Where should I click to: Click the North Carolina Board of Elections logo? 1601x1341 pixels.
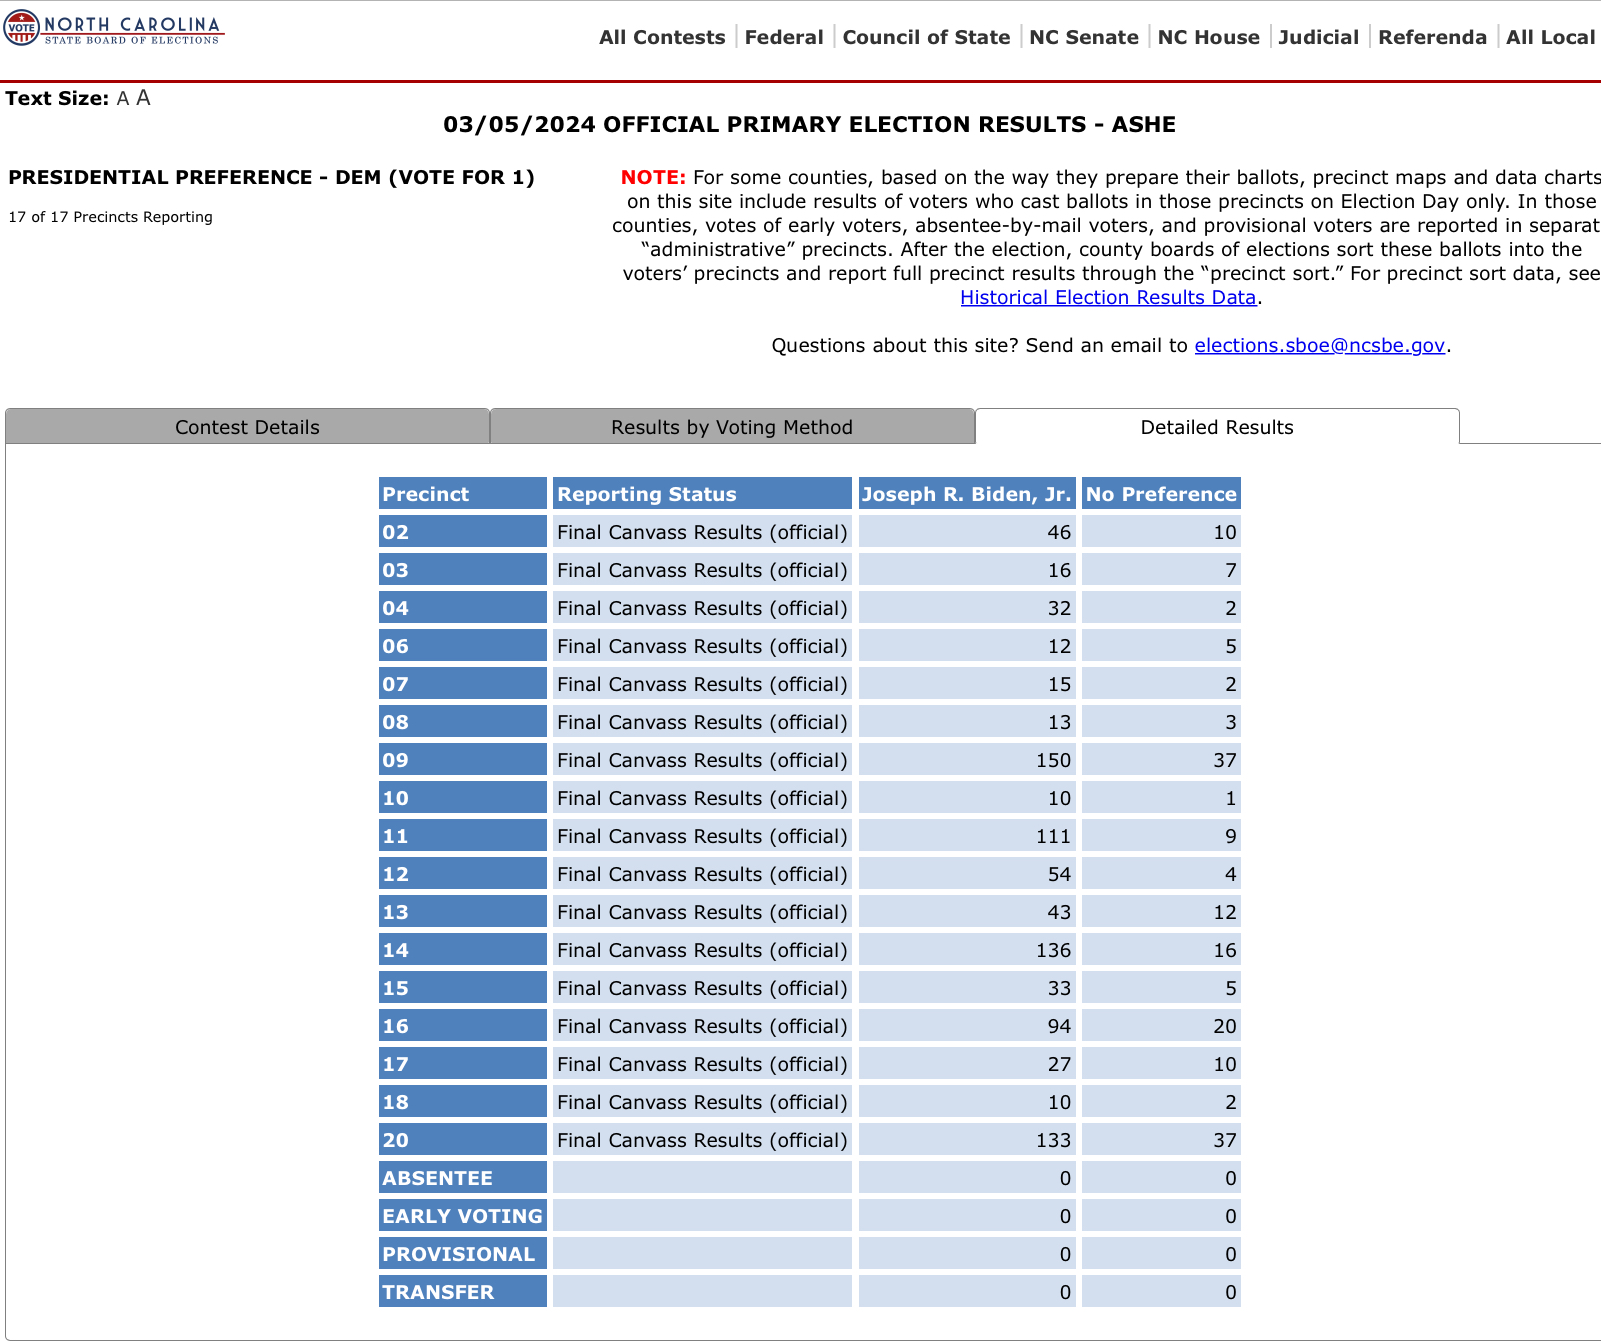114,27
